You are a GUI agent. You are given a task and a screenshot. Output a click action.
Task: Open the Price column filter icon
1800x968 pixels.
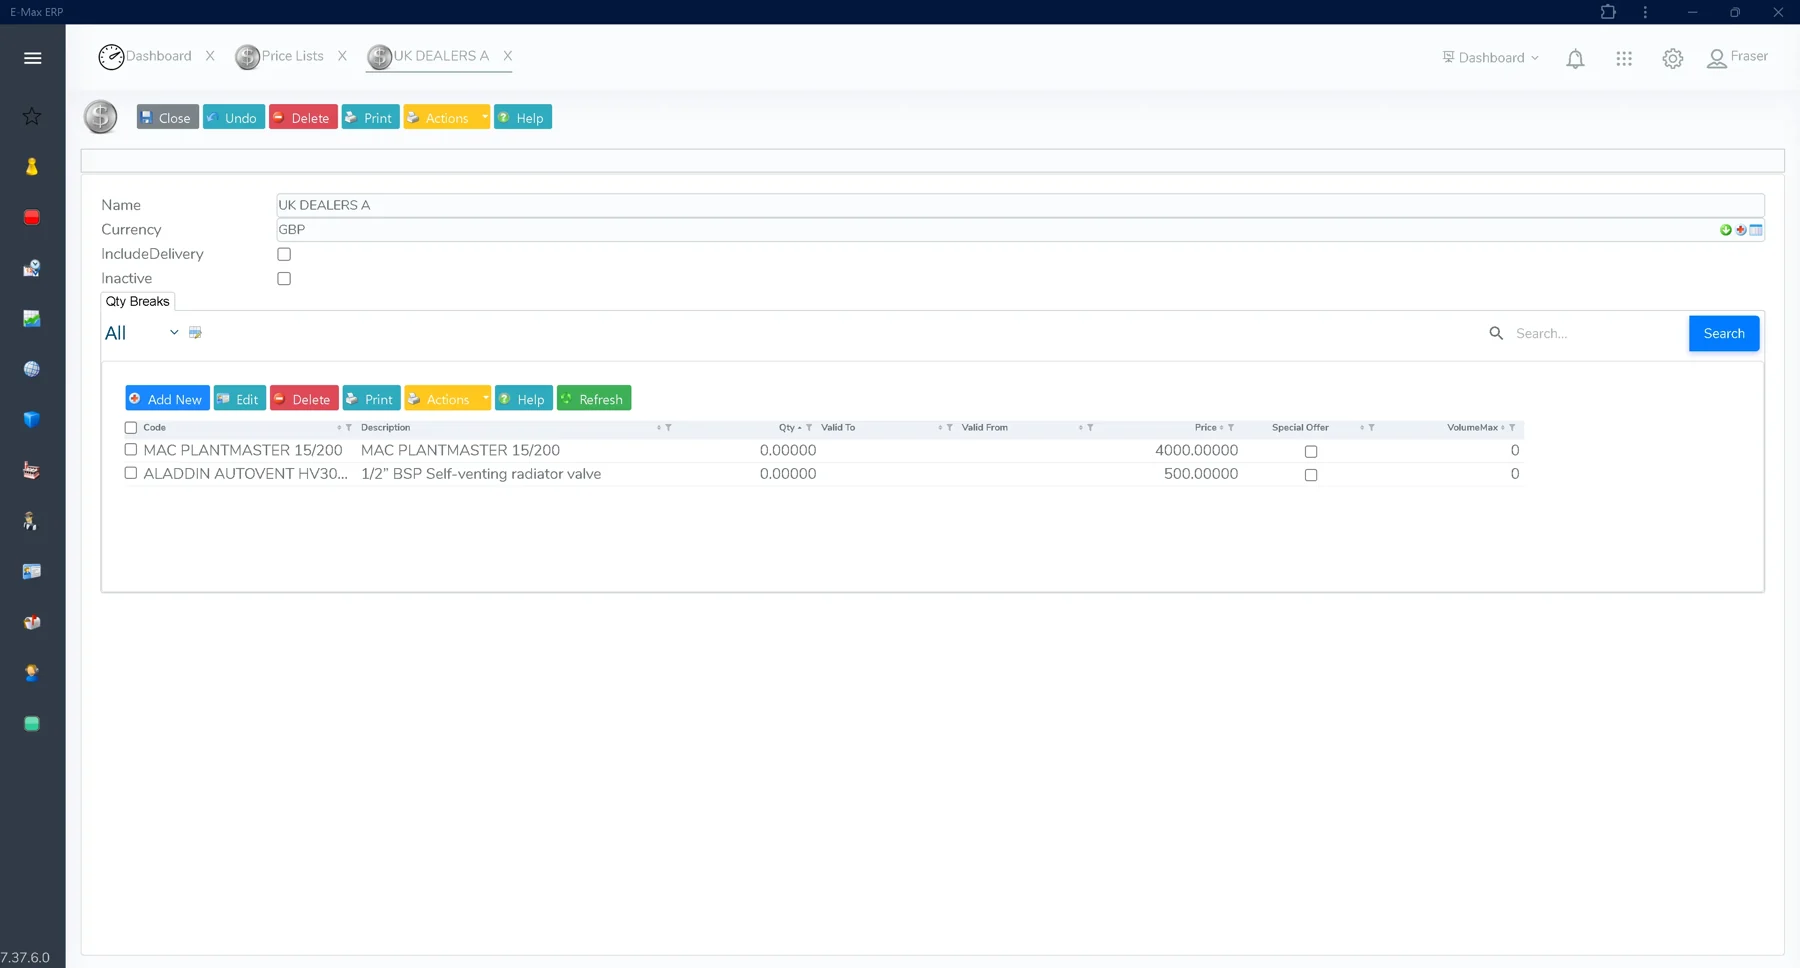pos(1231,428)
